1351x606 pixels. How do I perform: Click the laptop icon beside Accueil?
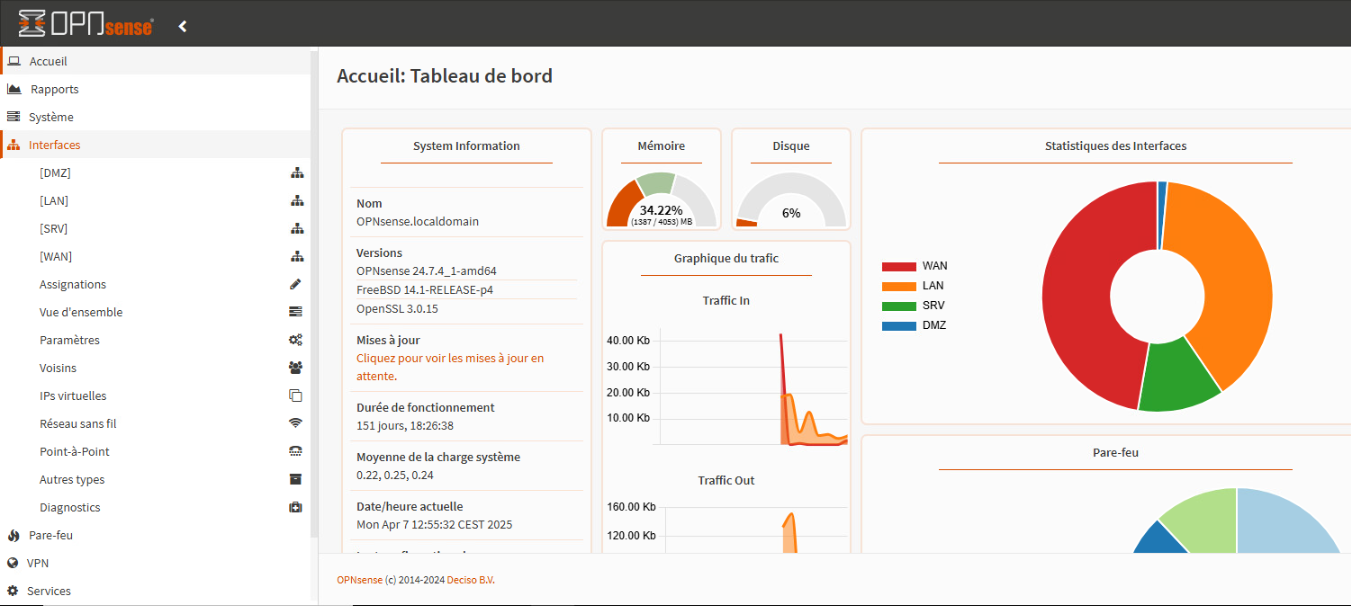coord(14,61)
